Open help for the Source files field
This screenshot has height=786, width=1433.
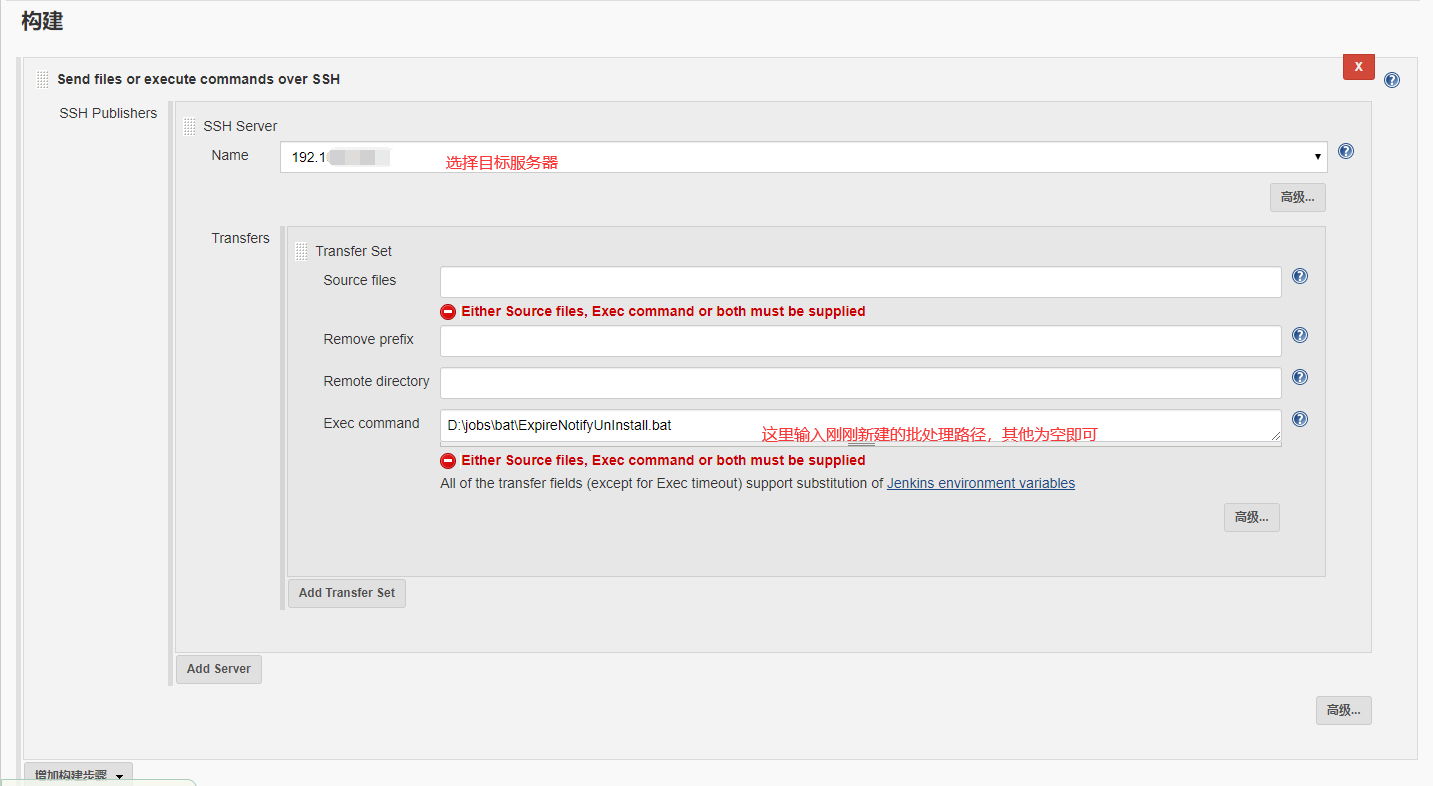click(1299, 276)
